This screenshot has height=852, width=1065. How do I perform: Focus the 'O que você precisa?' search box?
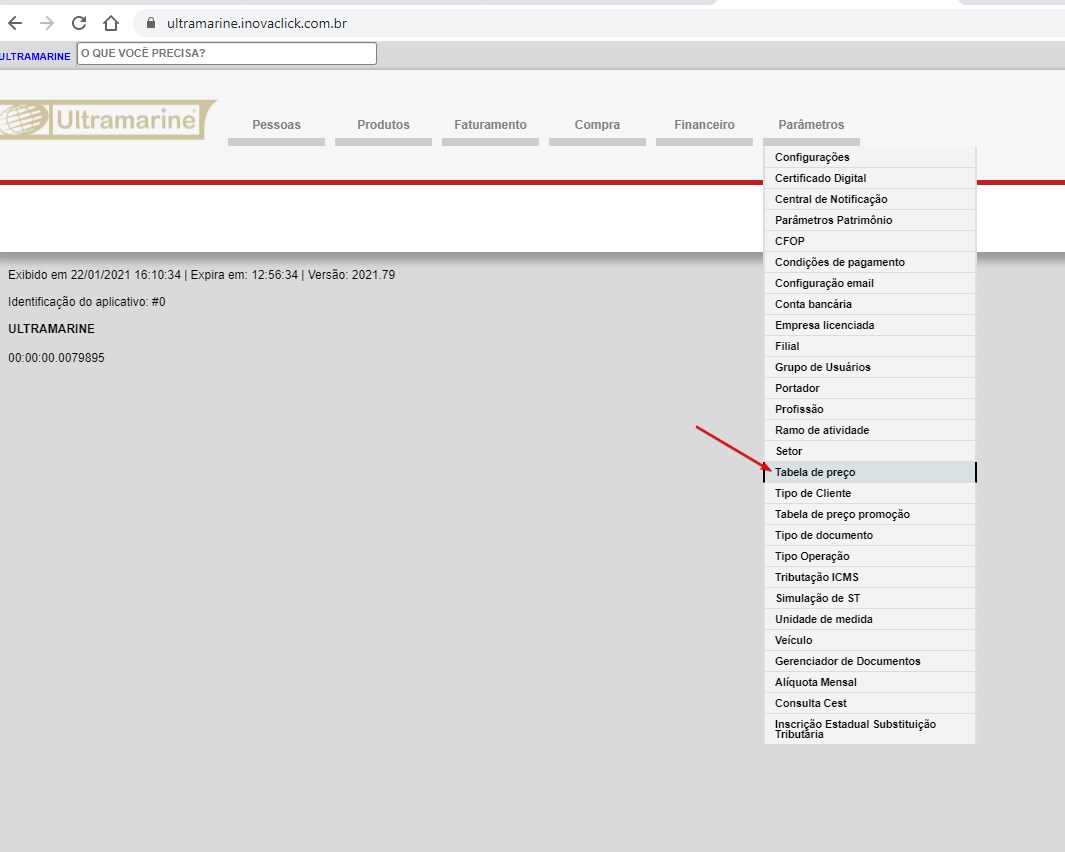[227, 54]
